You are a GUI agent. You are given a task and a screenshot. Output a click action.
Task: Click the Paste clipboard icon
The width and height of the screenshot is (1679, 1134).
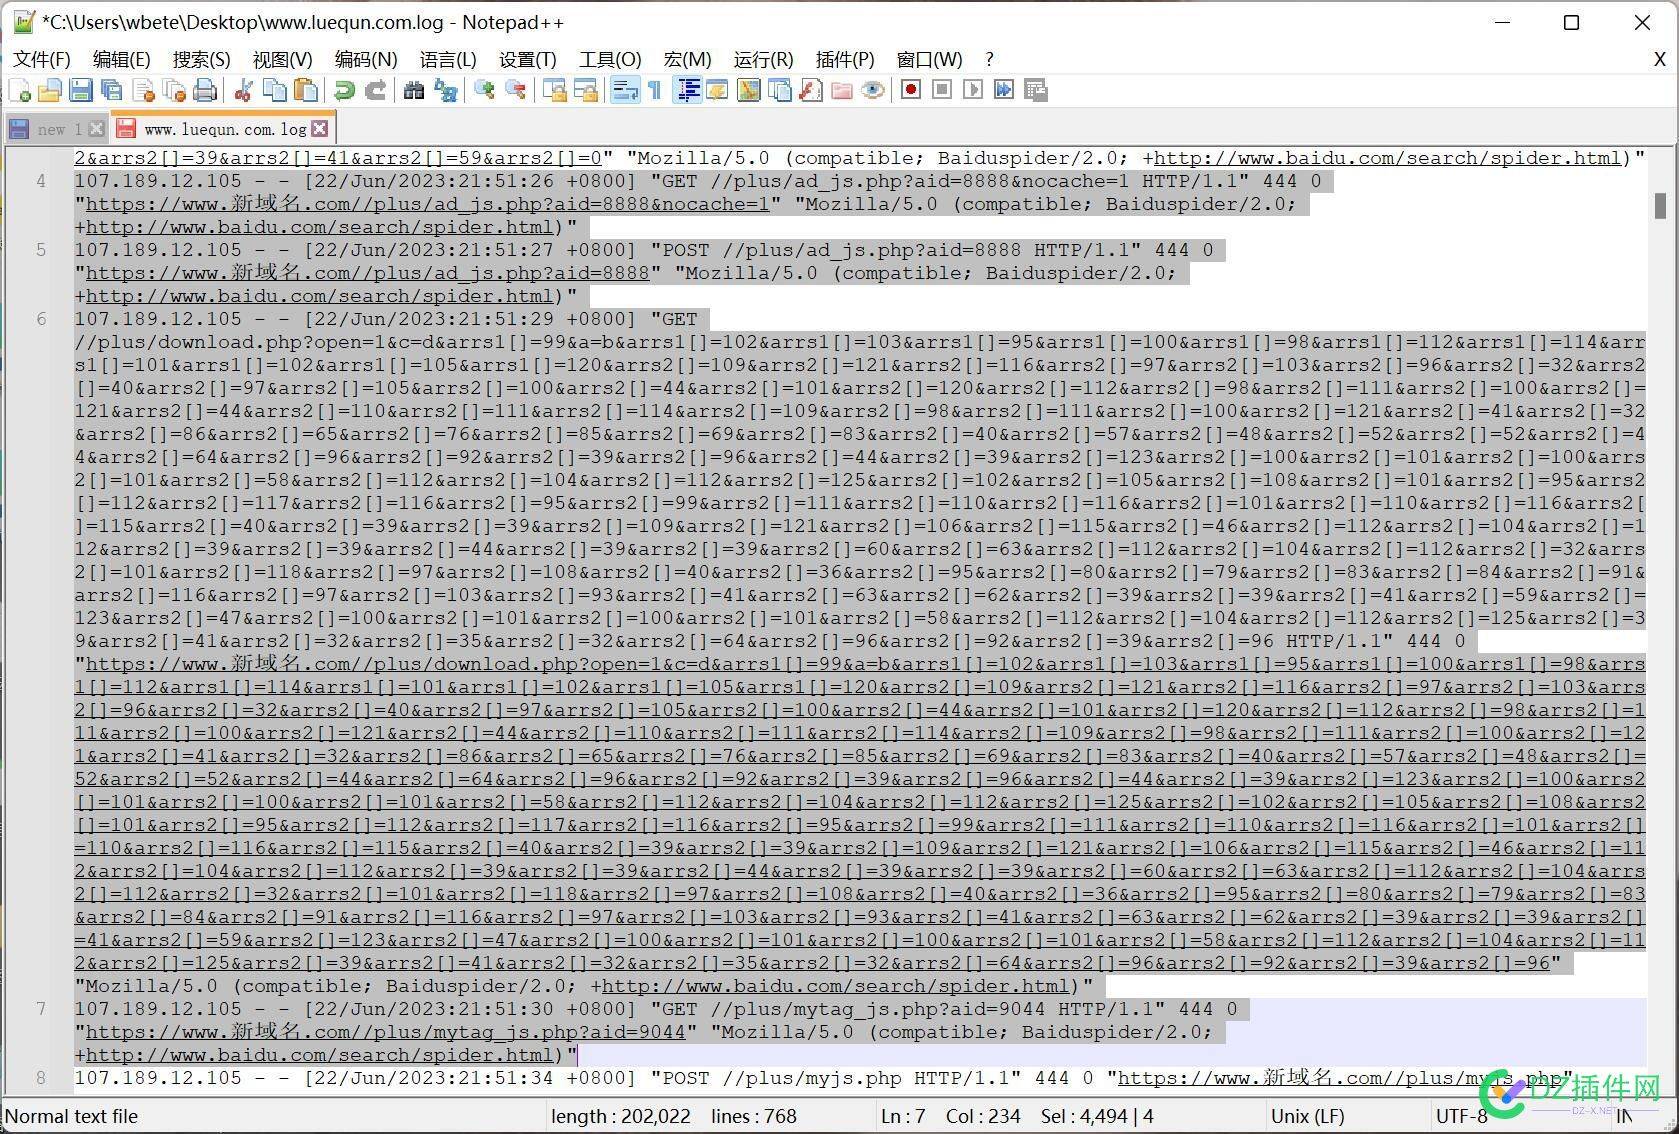305,91
